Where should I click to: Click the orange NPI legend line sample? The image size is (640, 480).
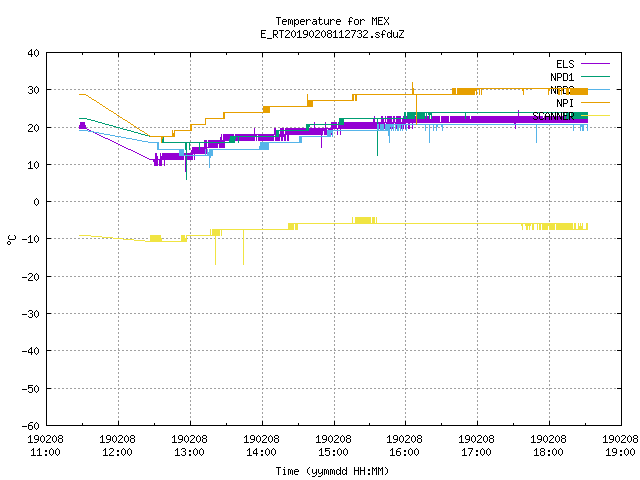coord(595,102)
